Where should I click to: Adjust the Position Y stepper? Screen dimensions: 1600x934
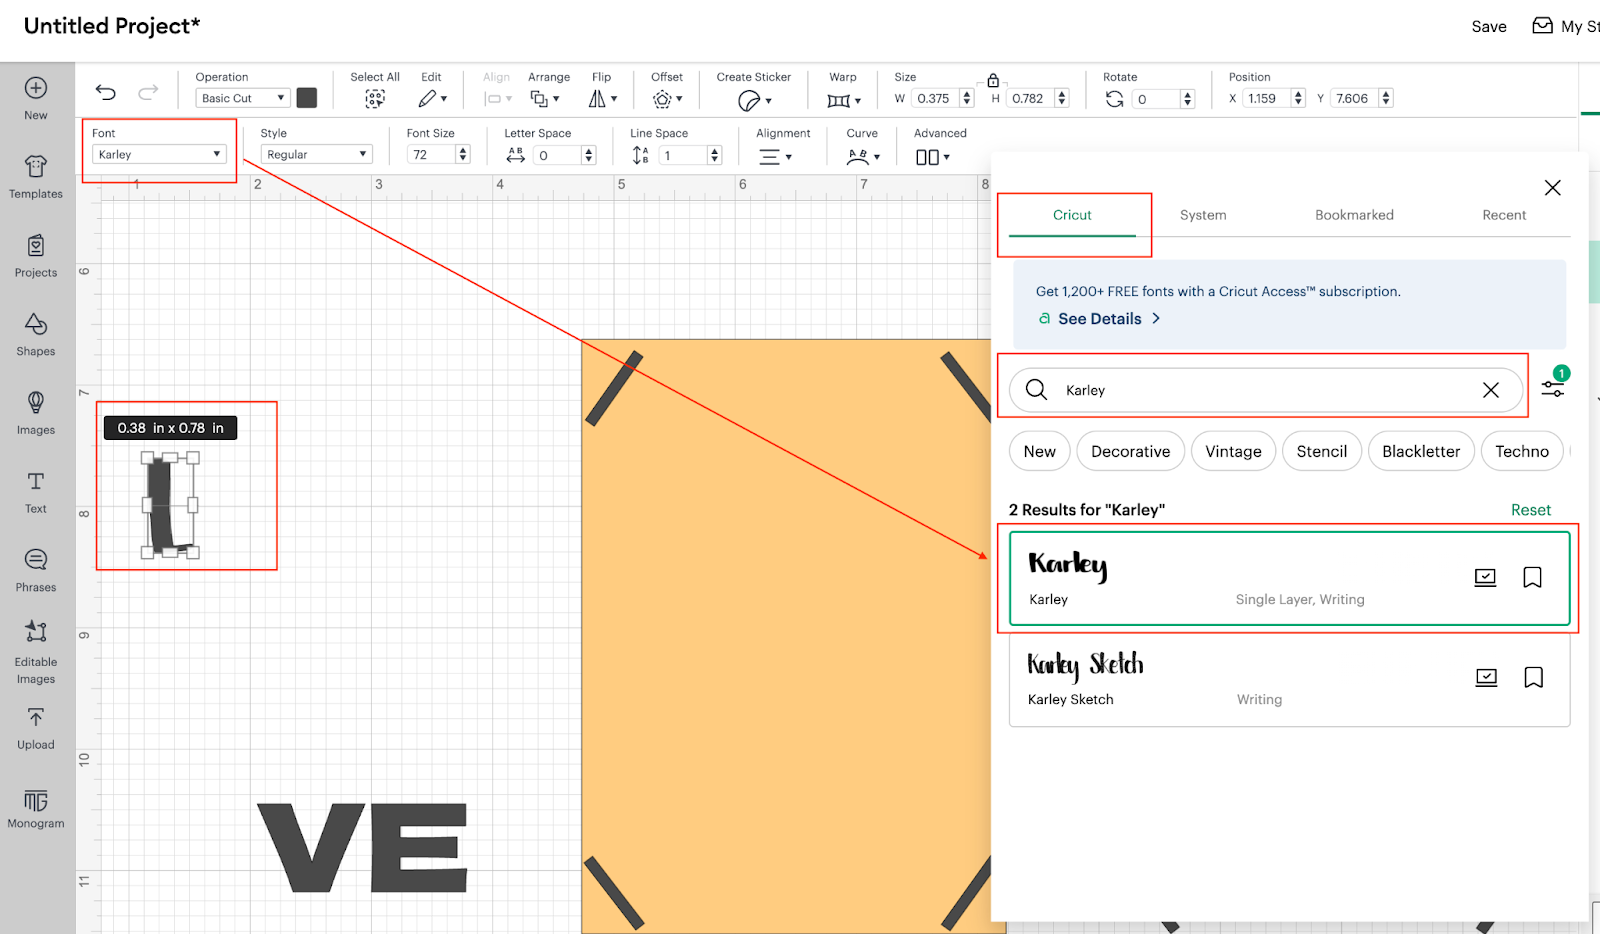coord(1386,98)
